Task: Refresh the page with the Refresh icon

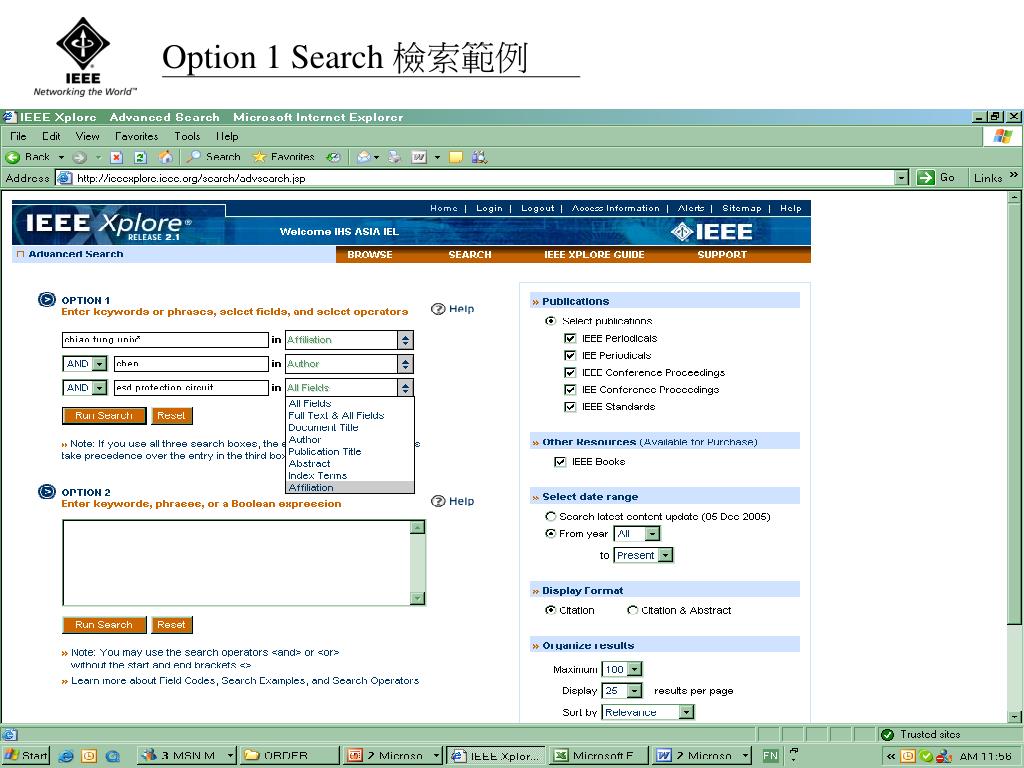Action: 140,157
